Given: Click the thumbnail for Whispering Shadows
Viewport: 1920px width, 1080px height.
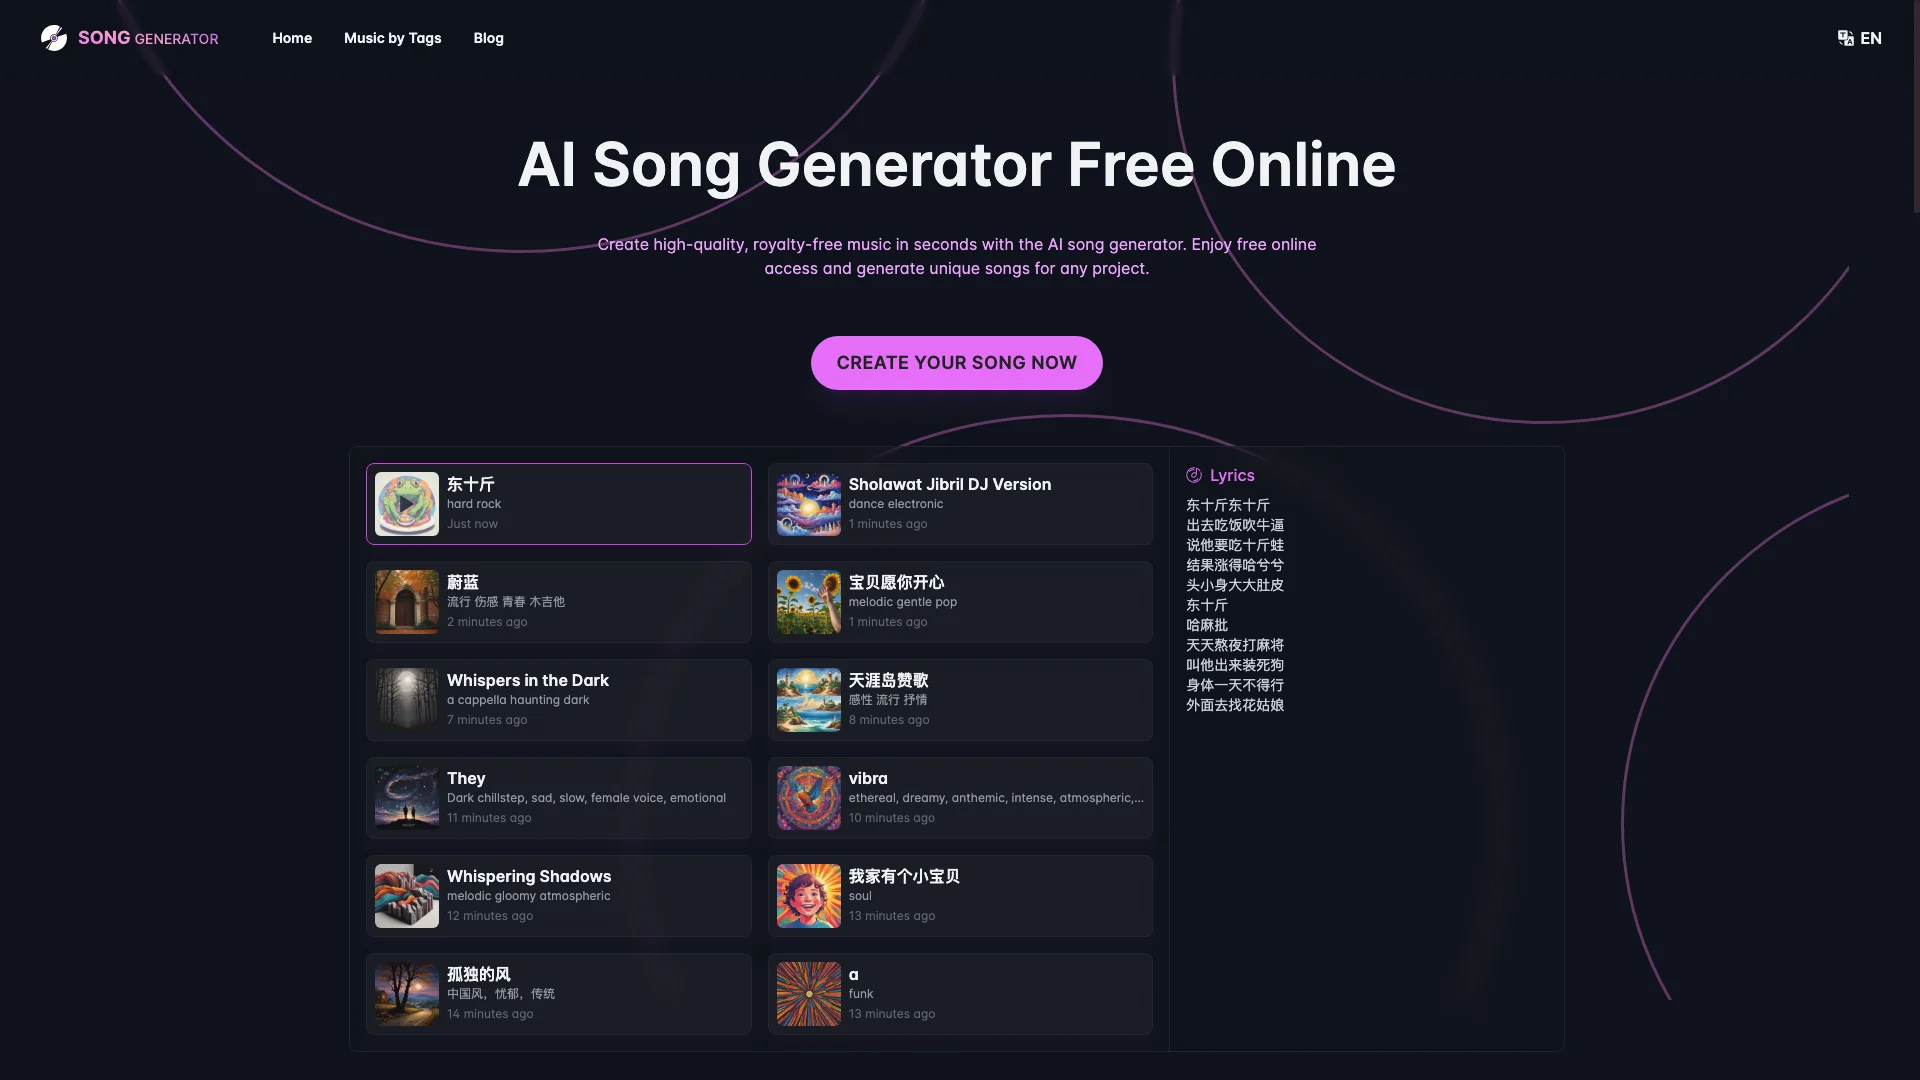Looking at the screenshot, I should (x=405, y=895).
